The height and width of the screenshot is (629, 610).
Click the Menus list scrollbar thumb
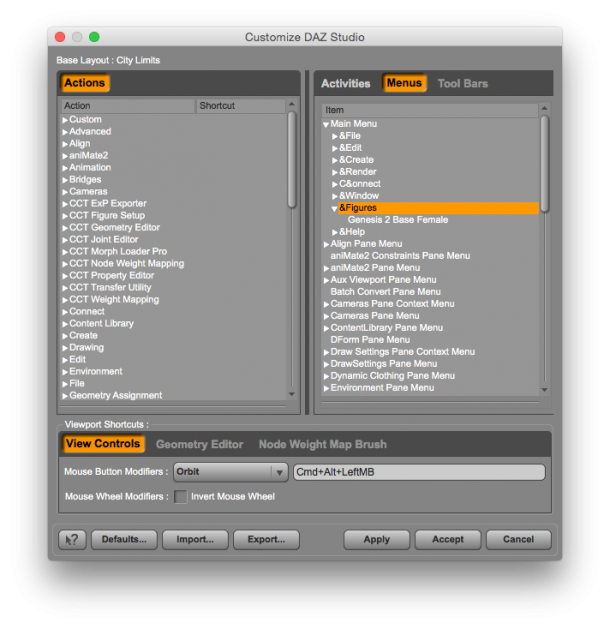(x=544, y=164)
